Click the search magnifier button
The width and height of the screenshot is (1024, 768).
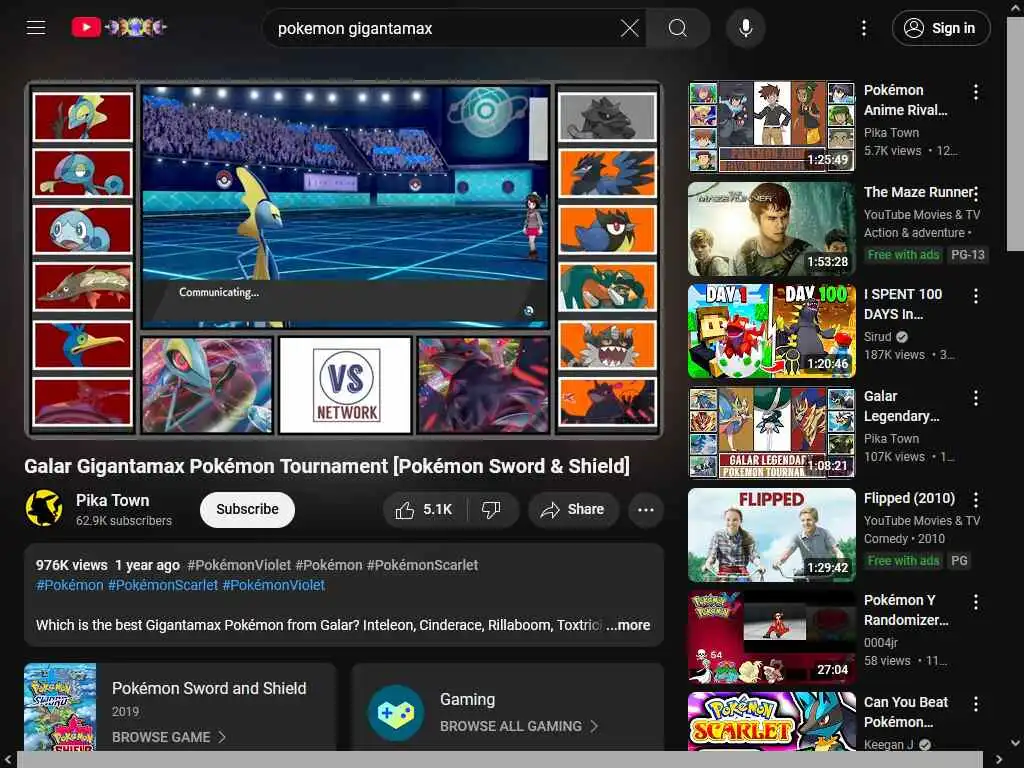click(678, 28)
